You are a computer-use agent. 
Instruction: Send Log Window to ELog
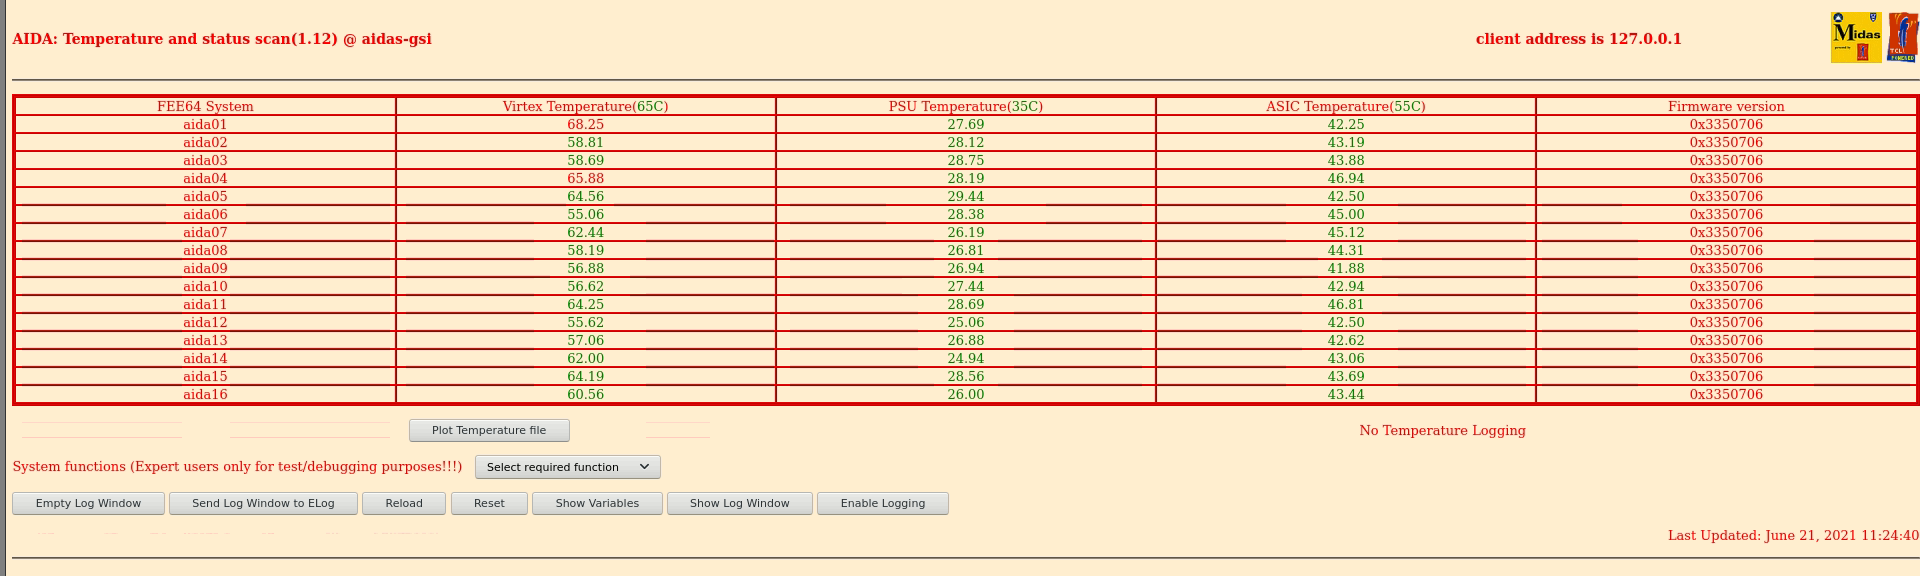263,503
